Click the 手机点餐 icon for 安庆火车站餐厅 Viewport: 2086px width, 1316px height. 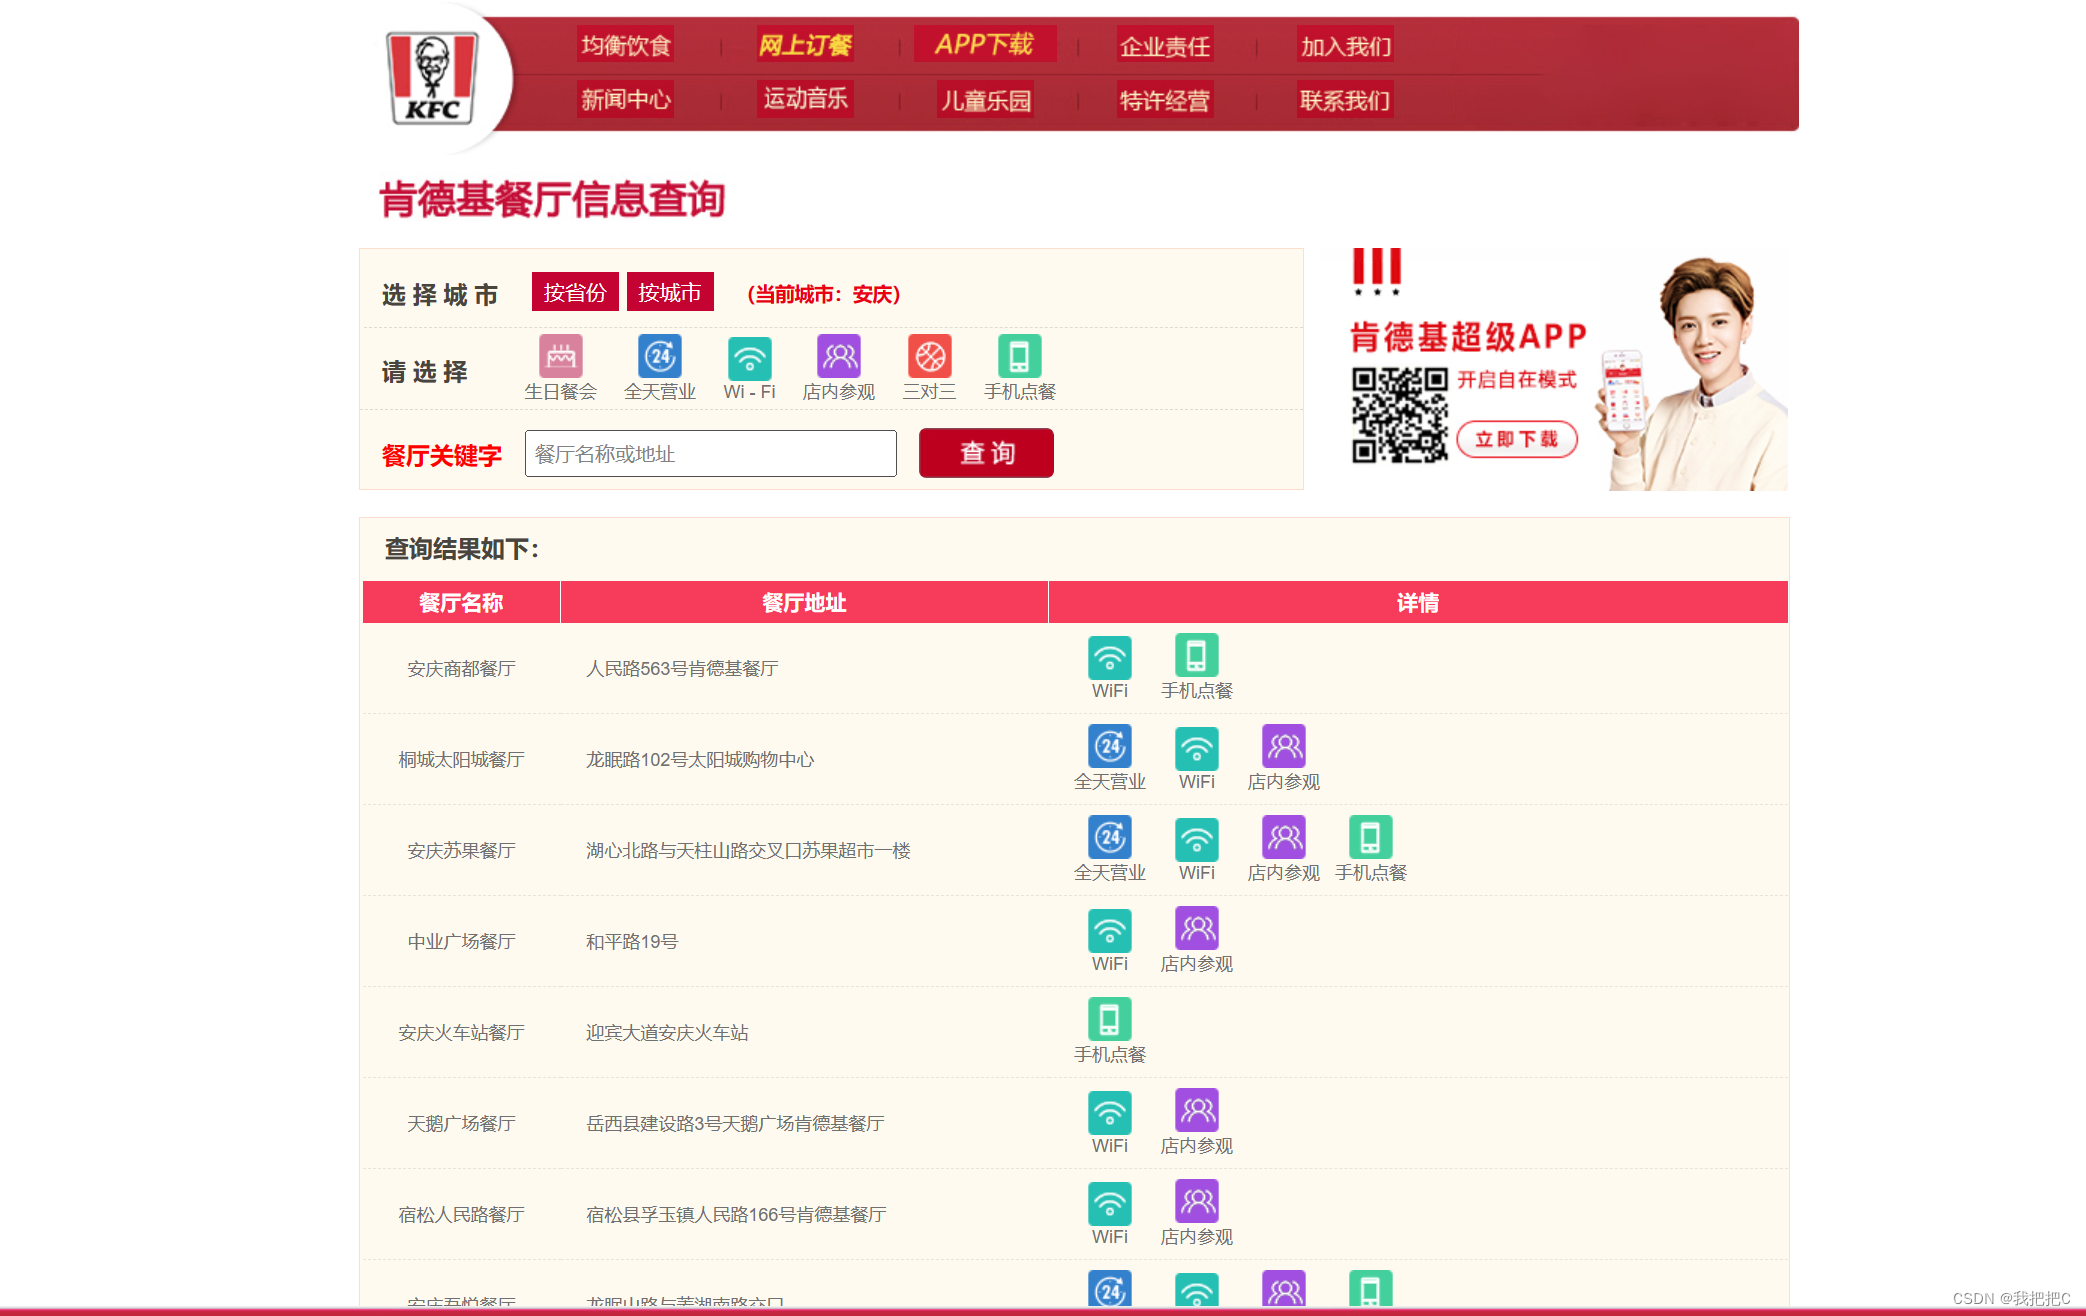point(1109,1019)
